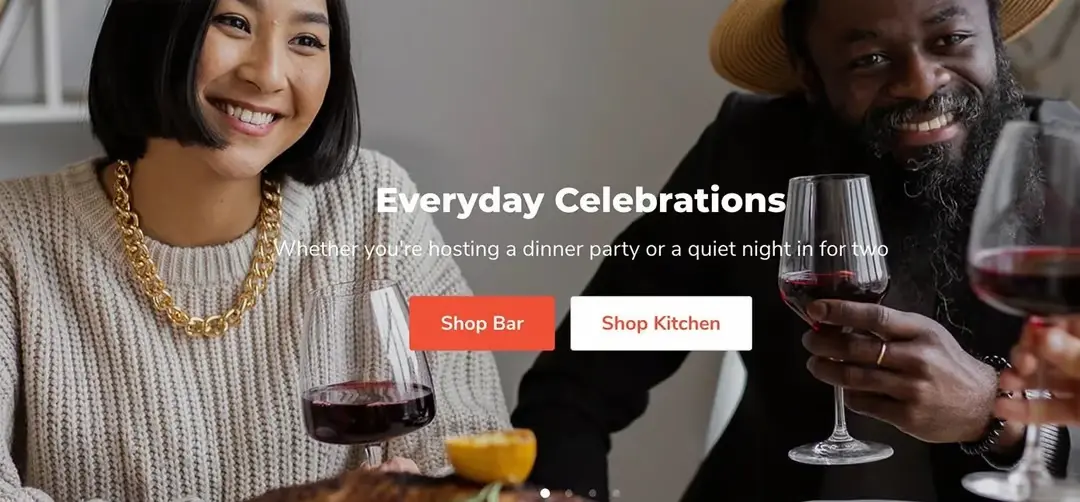1080x502 pixels.
Task: Click the gold ring on the man's finger
Action: pos(881,353)
